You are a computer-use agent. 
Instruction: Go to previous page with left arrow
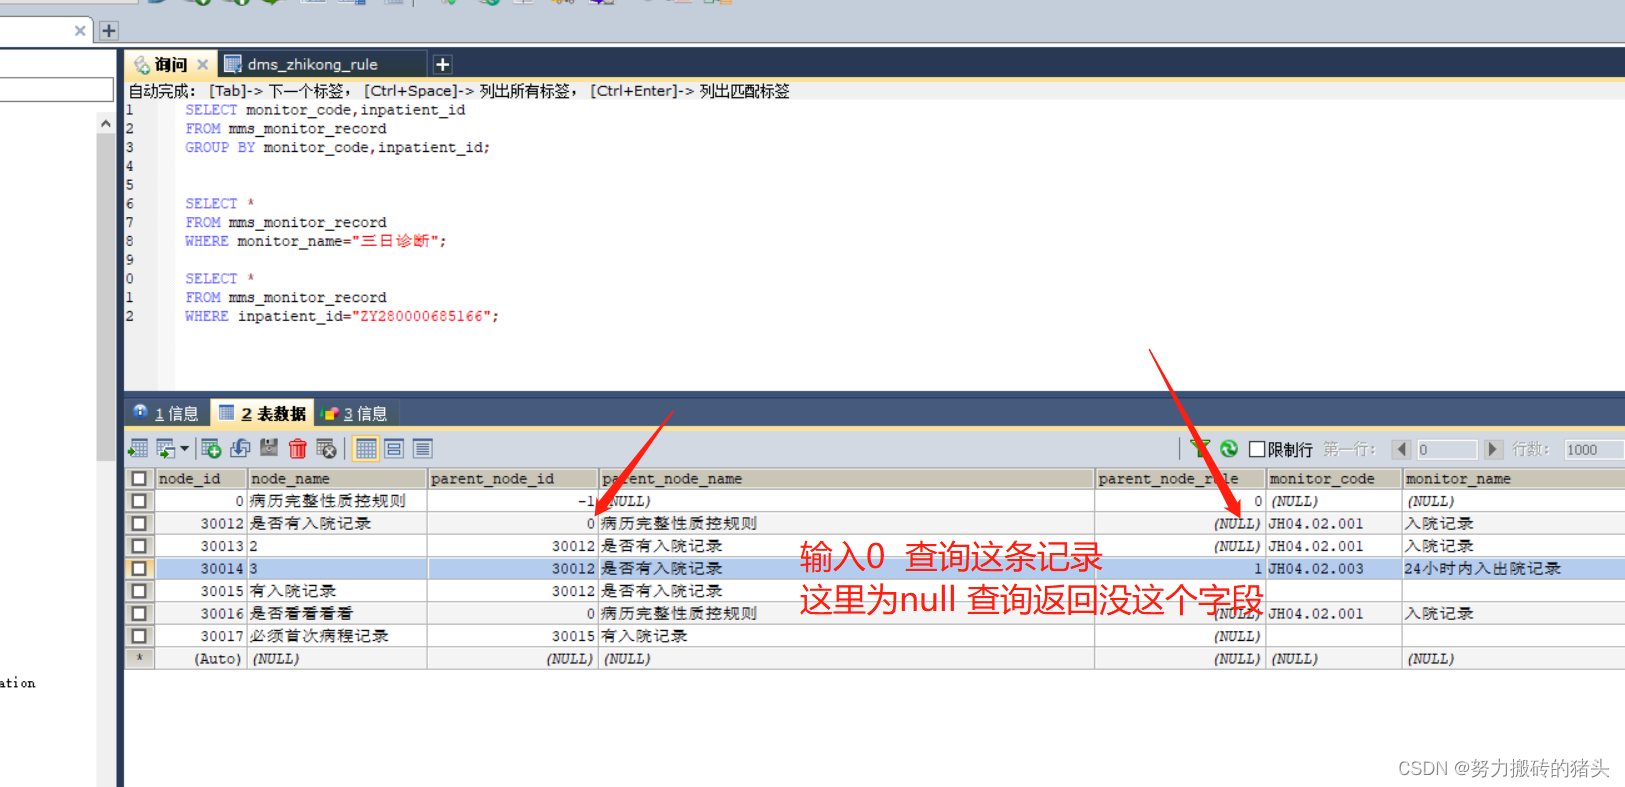[x=1401, y=449]
